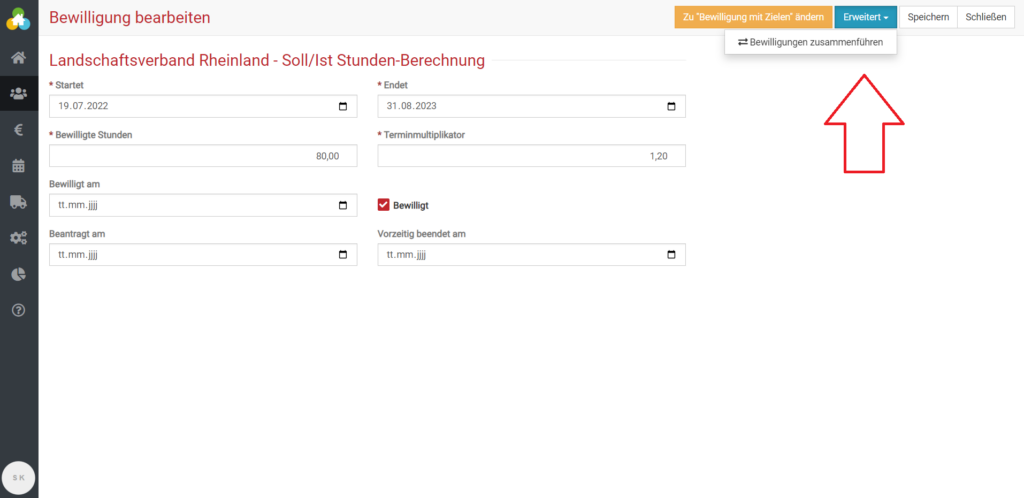Click the Schließen button
Image resolution: width=1024 pixels, height=498 pixels.
(x=986, y=17)
